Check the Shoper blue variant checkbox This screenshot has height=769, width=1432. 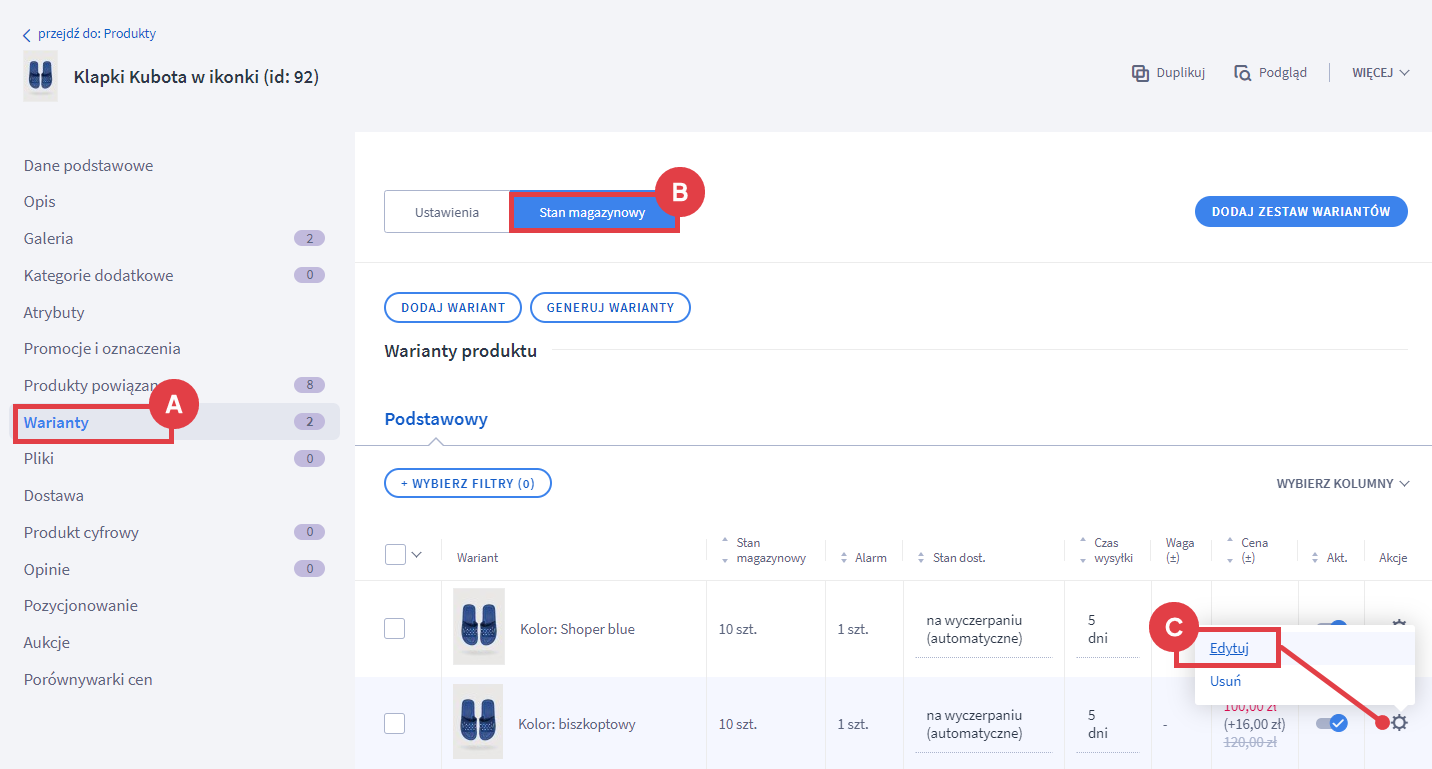(395, 629)
